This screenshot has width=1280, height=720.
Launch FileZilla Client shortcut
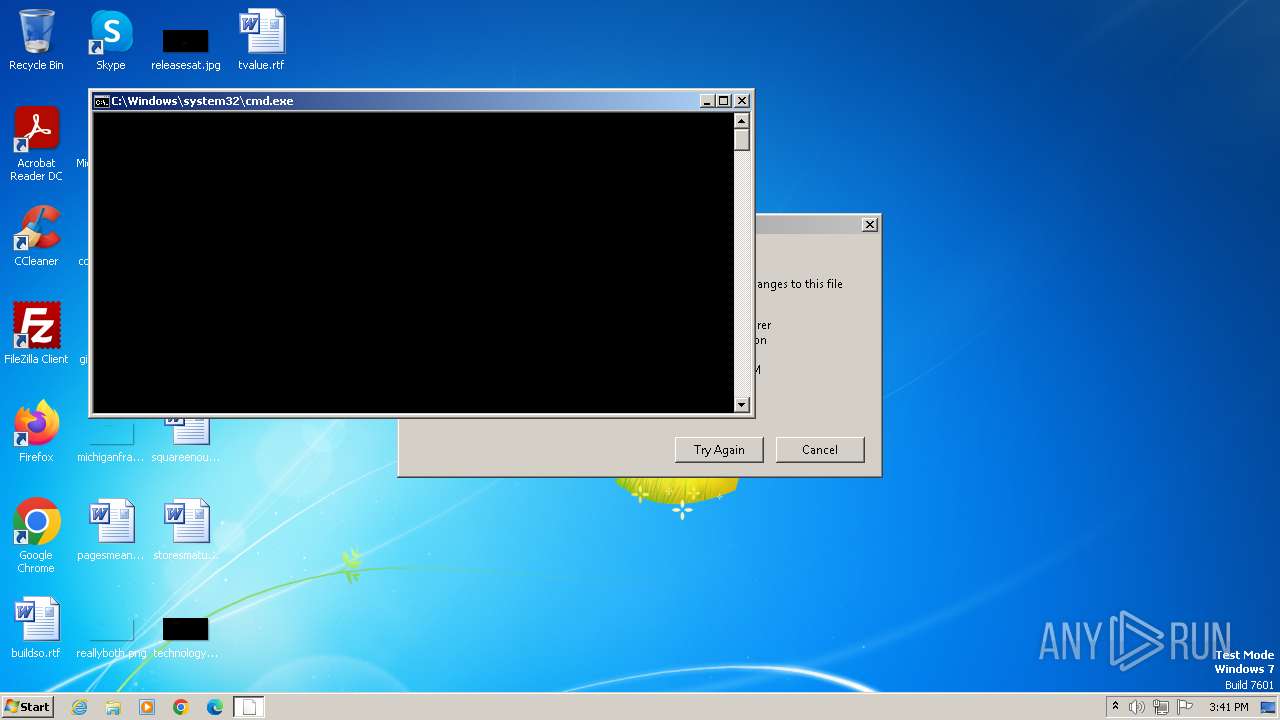pos(36,333)
